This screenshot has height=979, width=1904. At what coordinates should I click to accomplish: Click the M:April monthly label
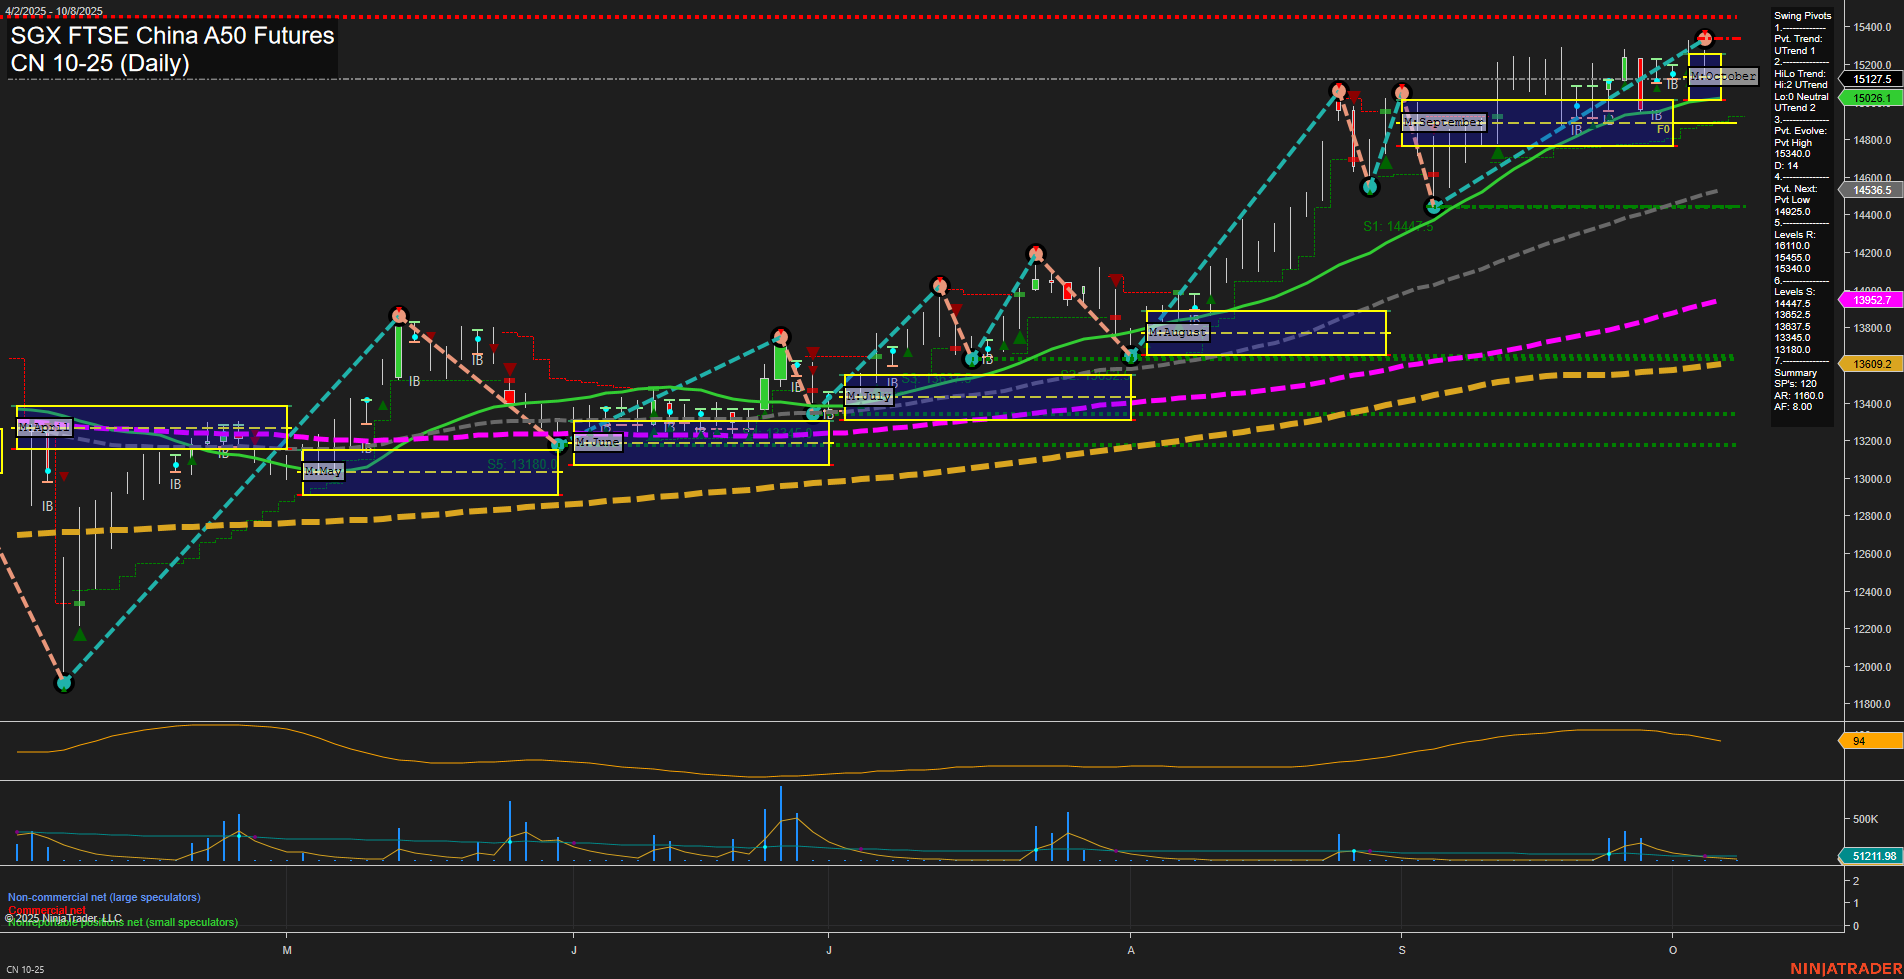[43, 426]
